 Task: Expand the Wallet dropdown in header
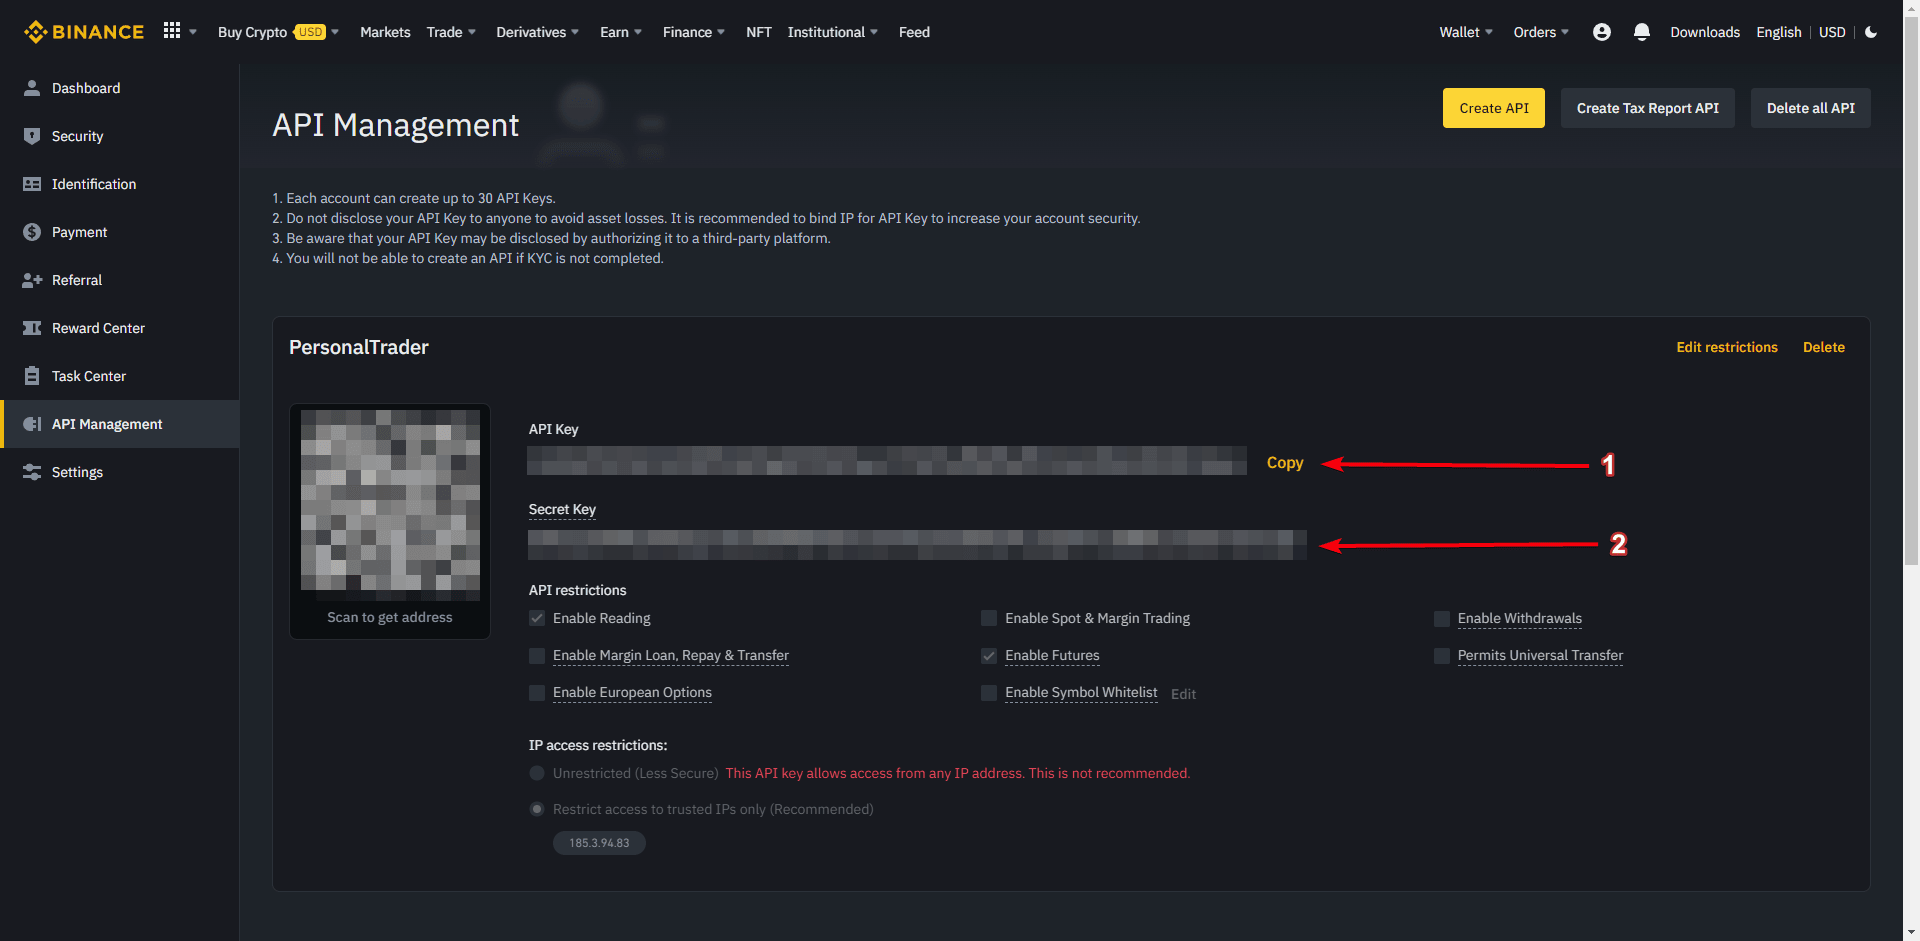[1465, 32]
